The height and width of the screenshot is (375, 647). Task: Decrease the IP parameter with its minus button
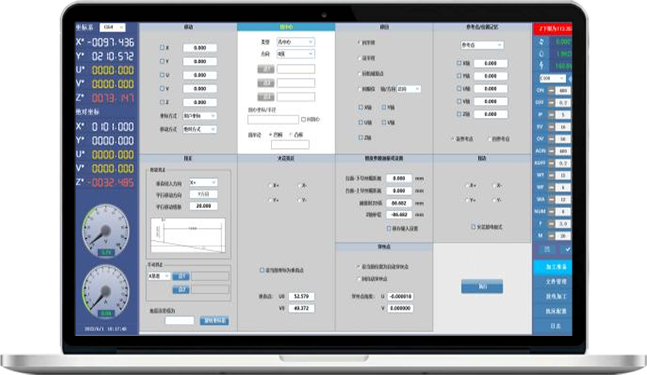pos(551,115)
